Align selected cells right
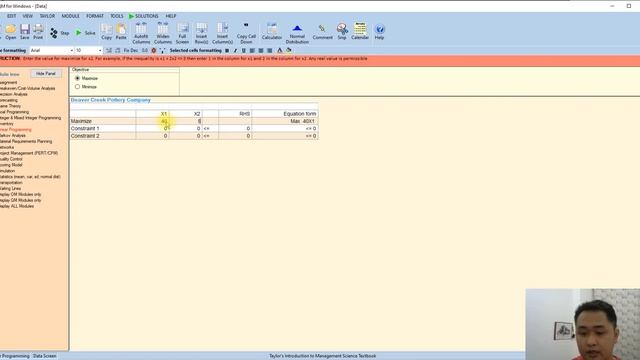Image resolution: width=640 pixels, height=360 pixels. [x=269, y=51]
